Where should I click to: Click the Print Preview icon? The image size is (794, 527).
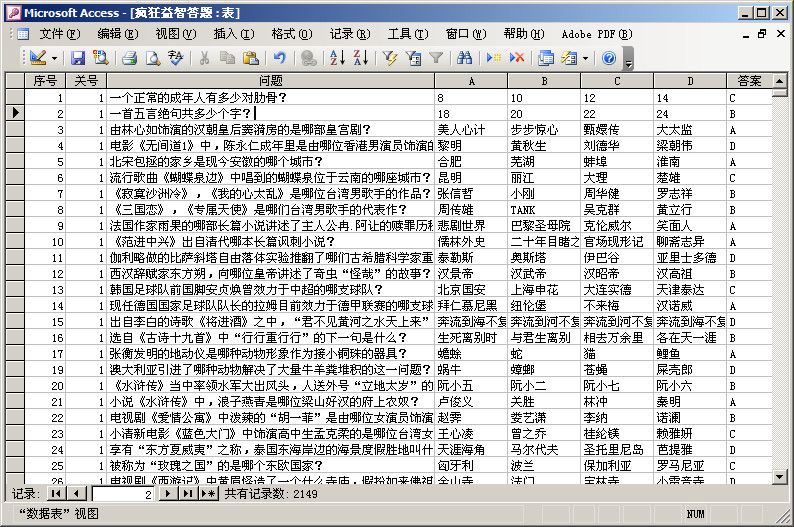[x=152, y=58]
